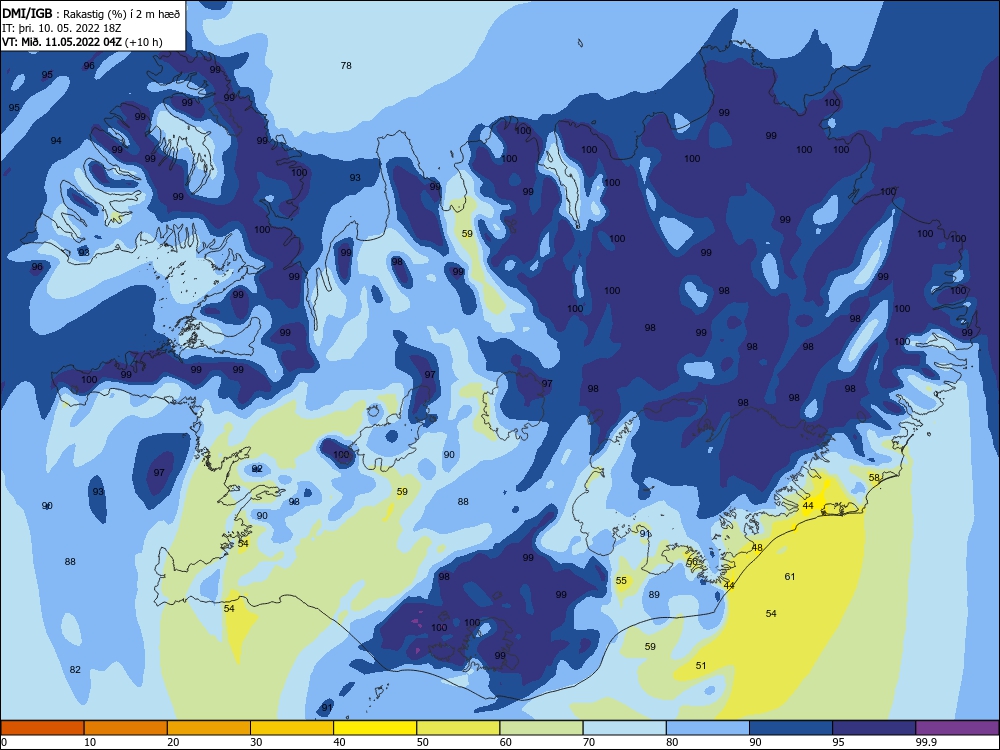Viewport: 1000px width, 750px height.
Task: Click the orange 10–20 legend swatch
Action: (x=126, y=728)
